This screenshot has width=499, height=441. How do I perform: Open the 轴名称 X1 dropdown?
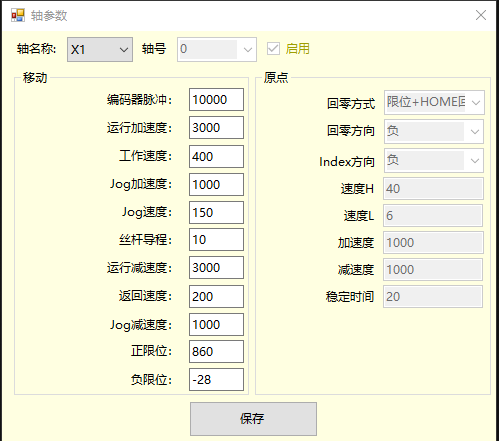point(100,50)
